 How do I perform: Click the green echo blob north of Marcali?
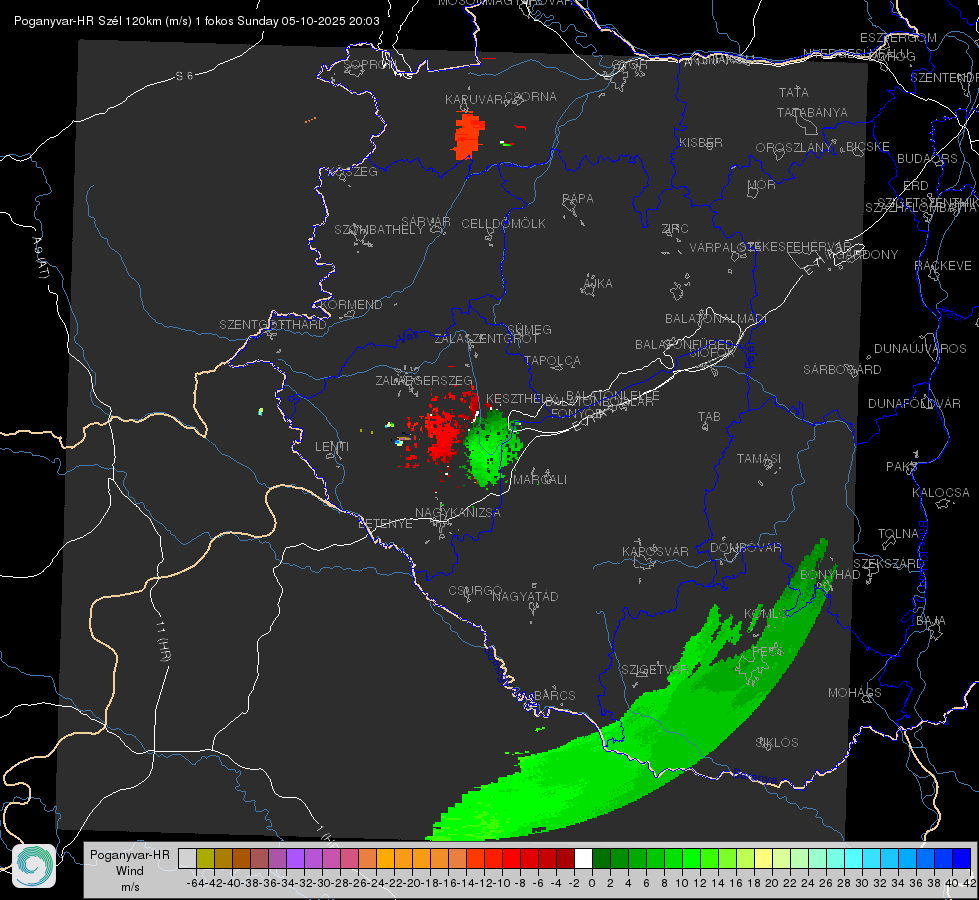491,447
